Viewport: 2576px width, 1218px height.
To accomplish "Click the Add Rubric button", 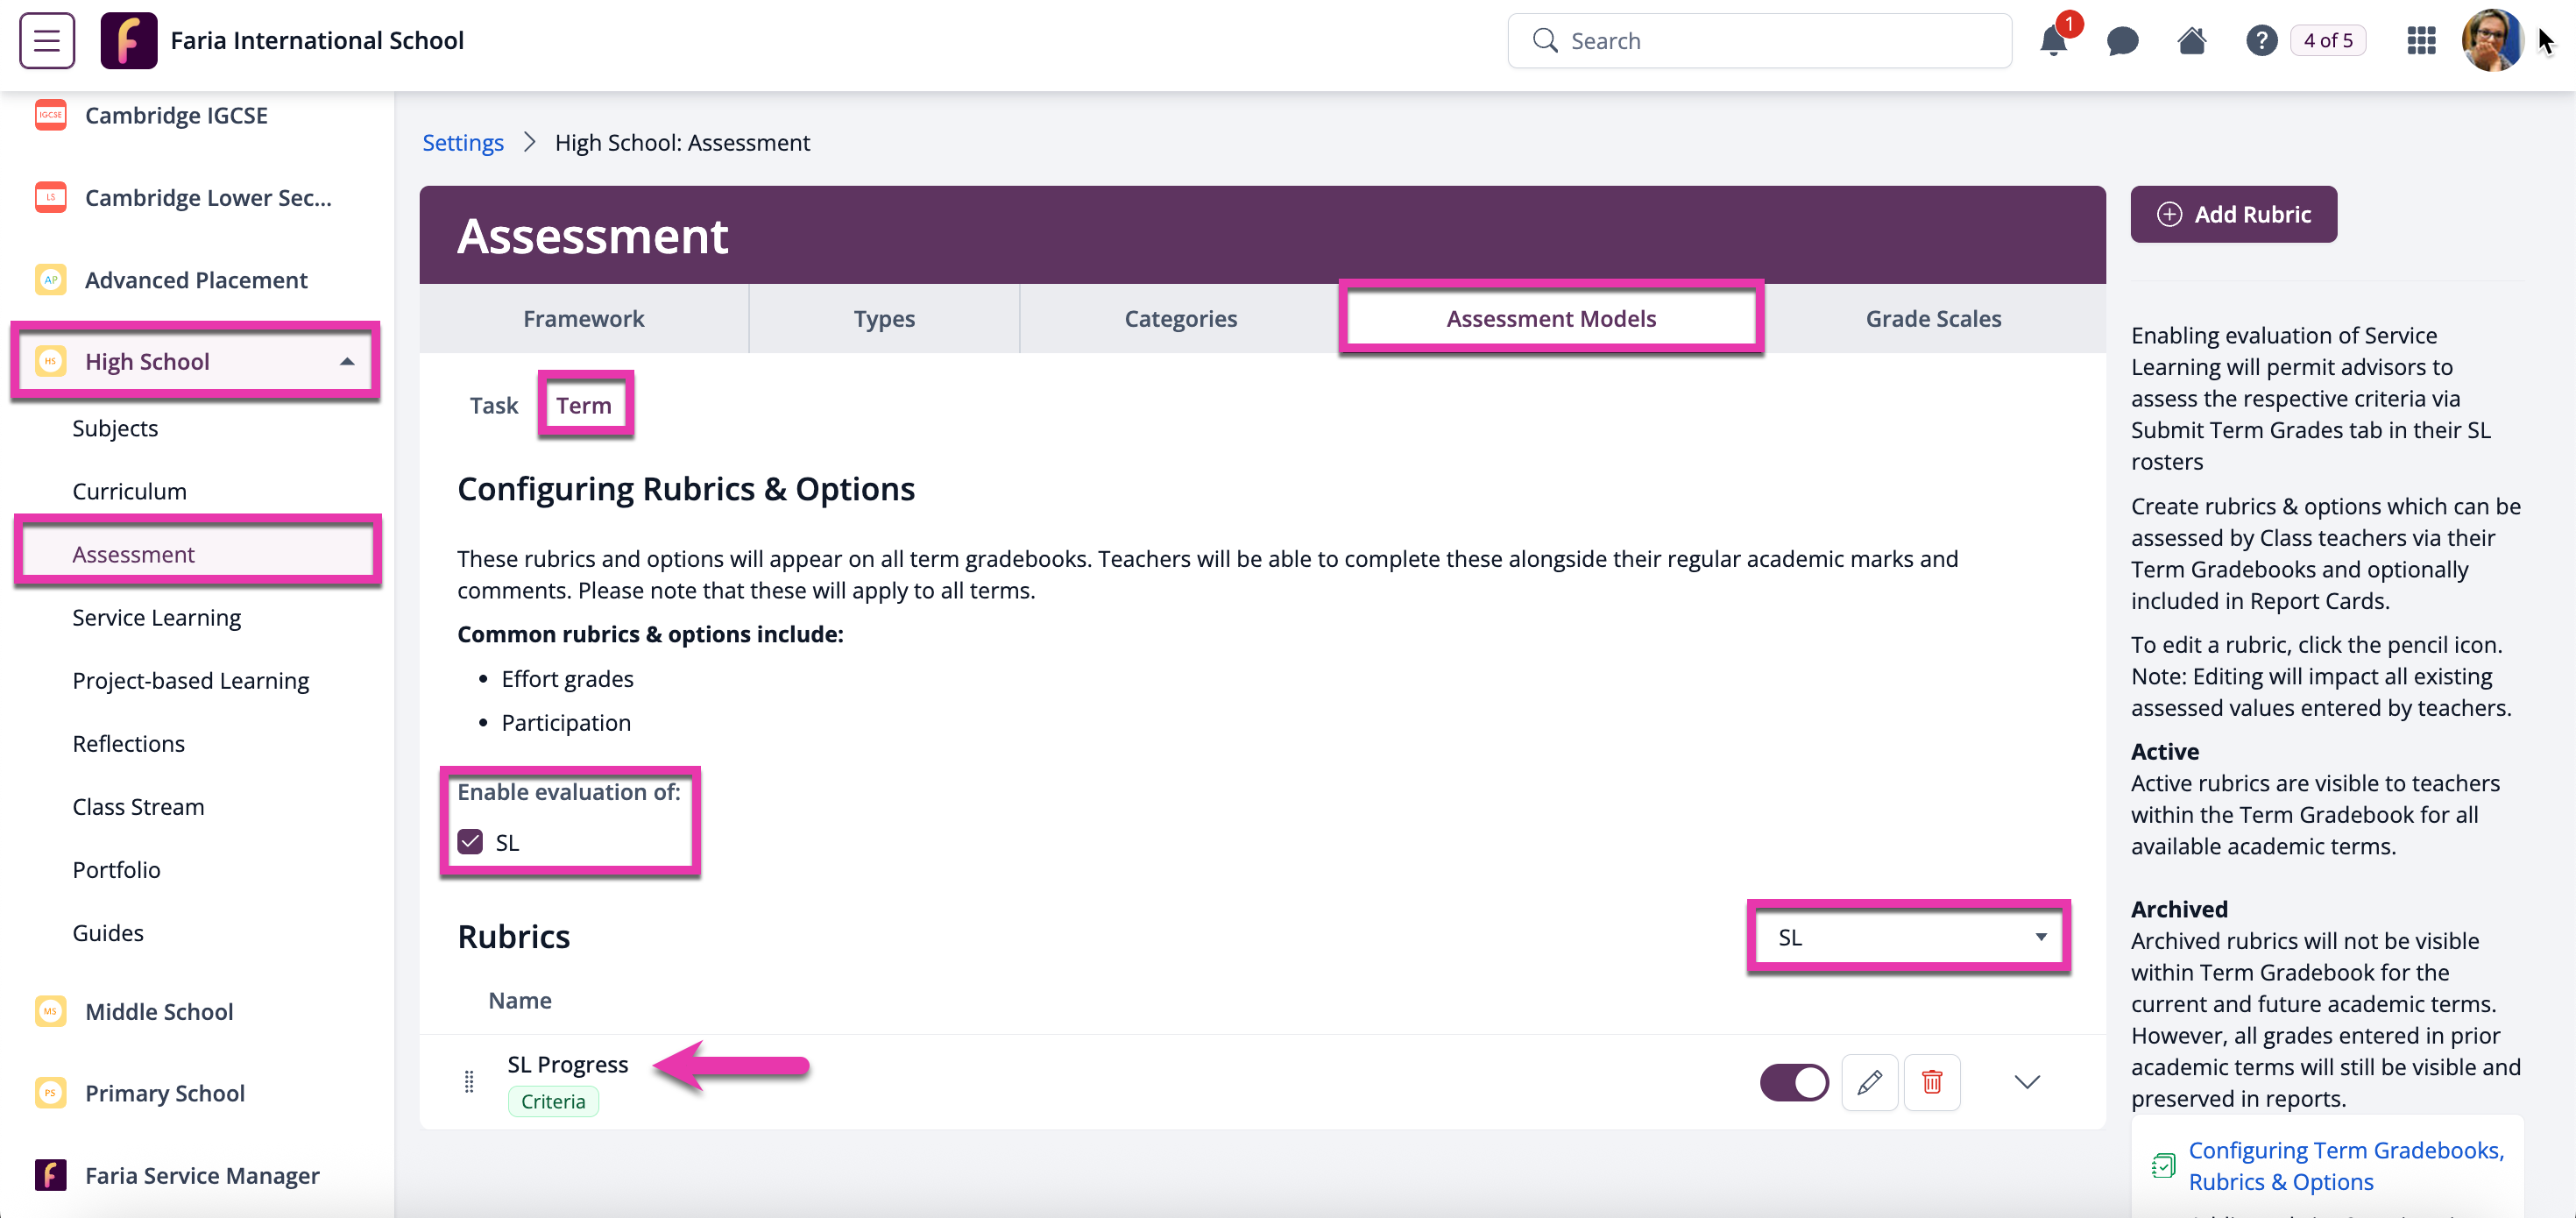I will (x=2233, y=214).
